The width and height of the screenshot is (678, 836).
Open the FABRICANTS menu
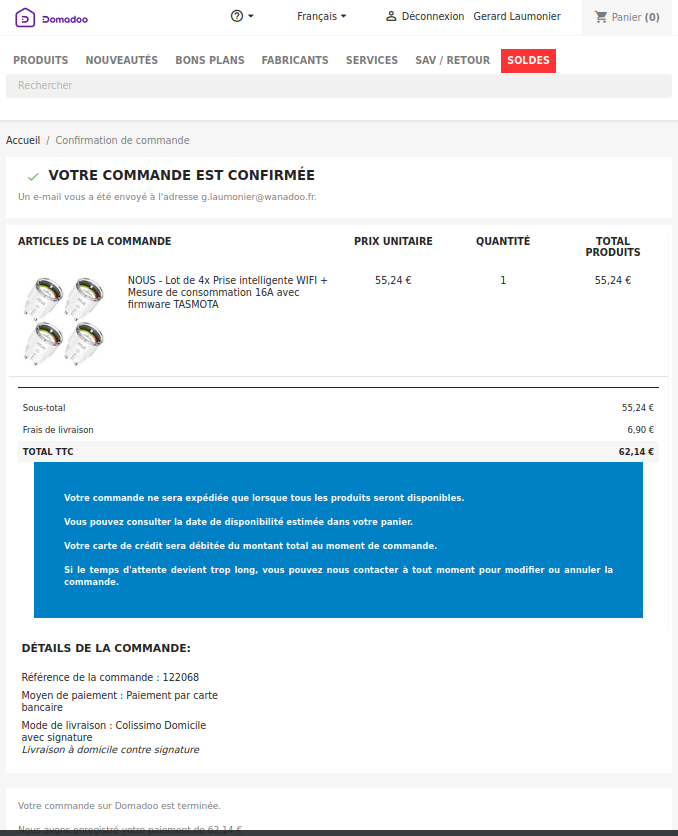pos(295,61)
